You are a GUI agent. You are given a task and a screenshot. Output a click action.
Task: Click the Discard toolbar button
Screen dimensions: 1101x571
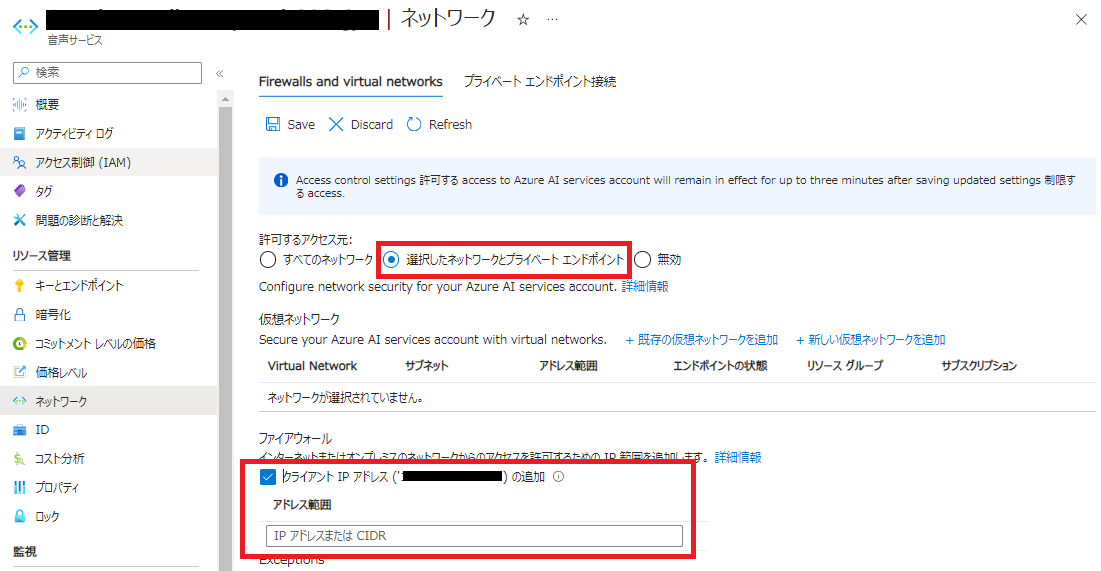pos(361,124)
